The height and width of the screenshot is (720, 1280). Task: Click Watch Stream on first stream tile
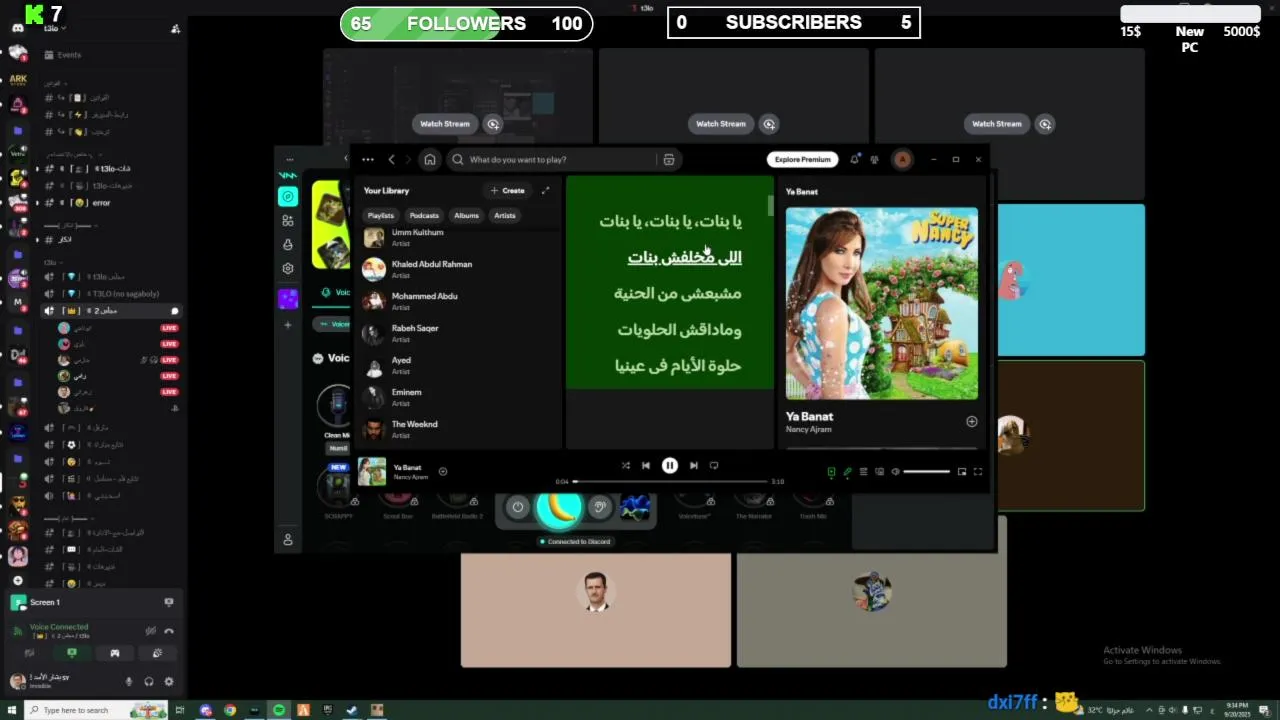(444, 124)
